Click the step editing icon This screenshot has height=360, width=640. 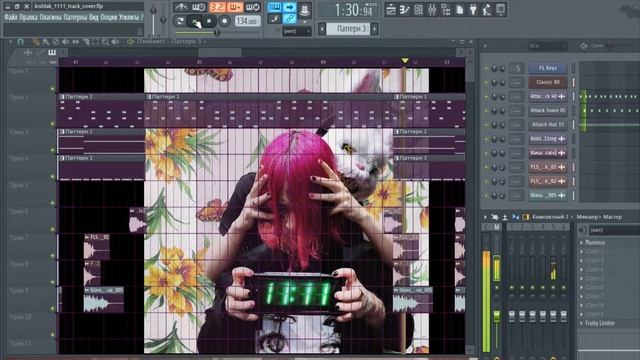pyautogui.click(x=274, y=18)
